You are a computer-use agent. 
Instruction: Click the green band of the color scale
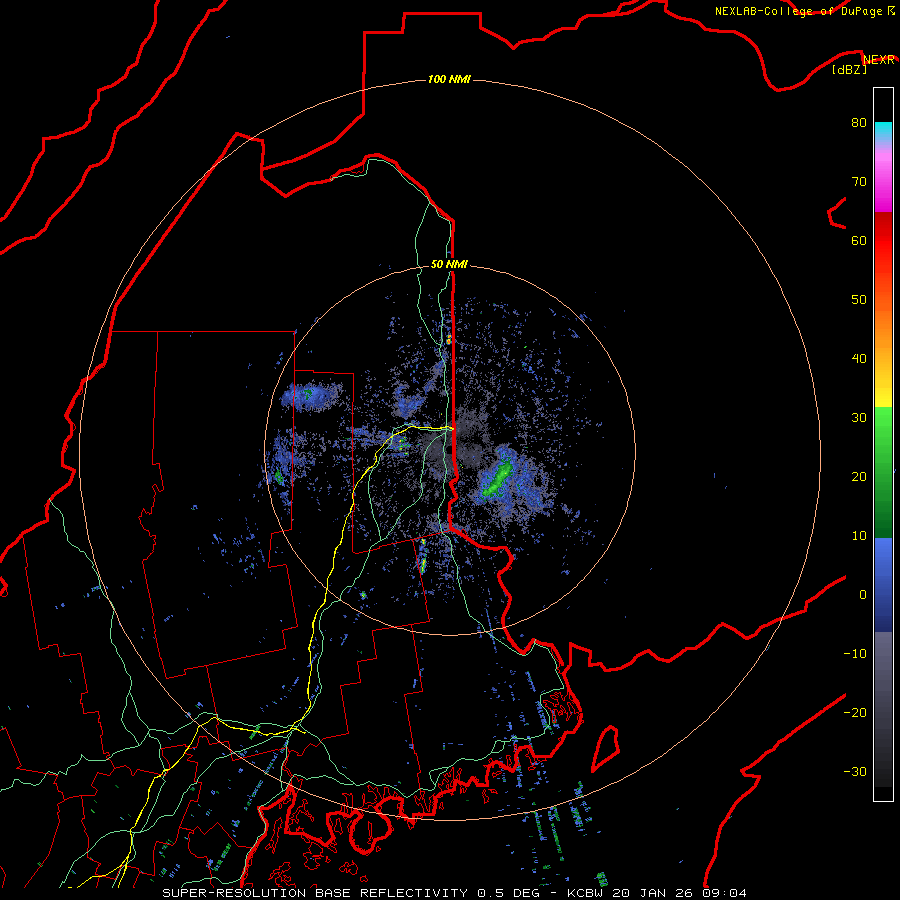[x=883, y=472]
